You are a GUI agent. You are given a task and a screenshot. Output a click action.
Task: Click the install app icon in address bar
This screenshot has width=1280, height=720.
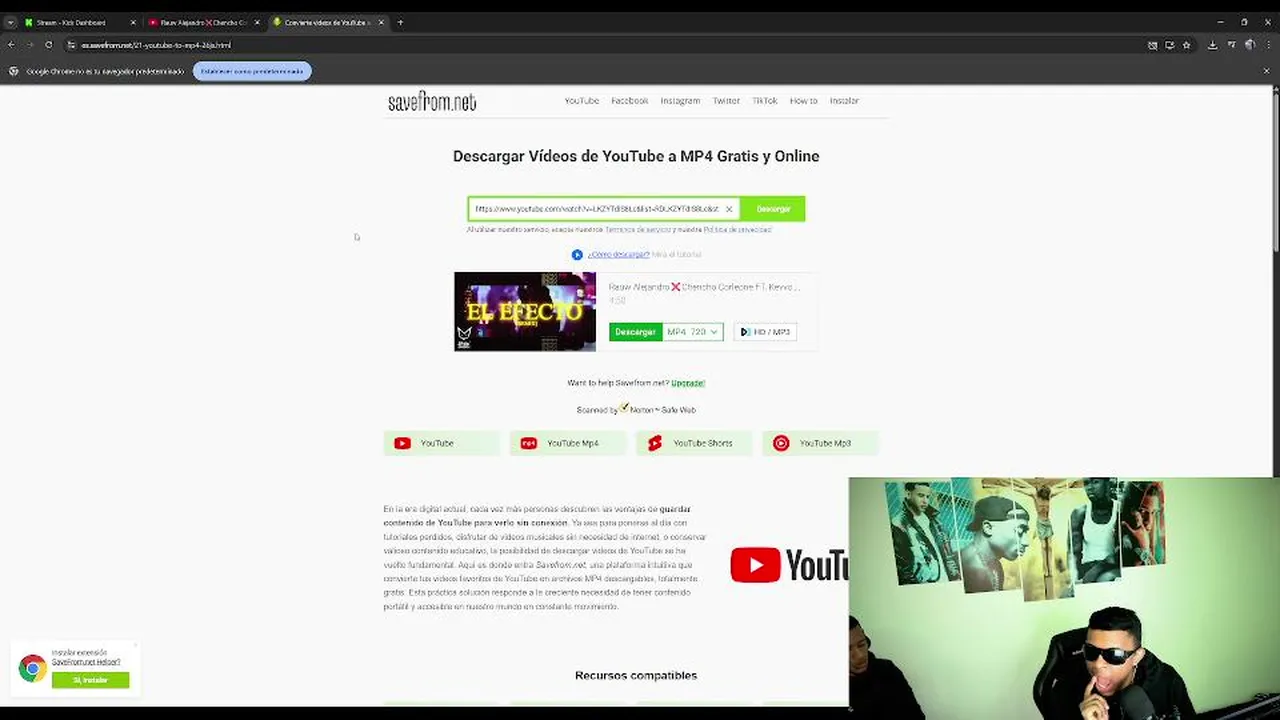1170,45
